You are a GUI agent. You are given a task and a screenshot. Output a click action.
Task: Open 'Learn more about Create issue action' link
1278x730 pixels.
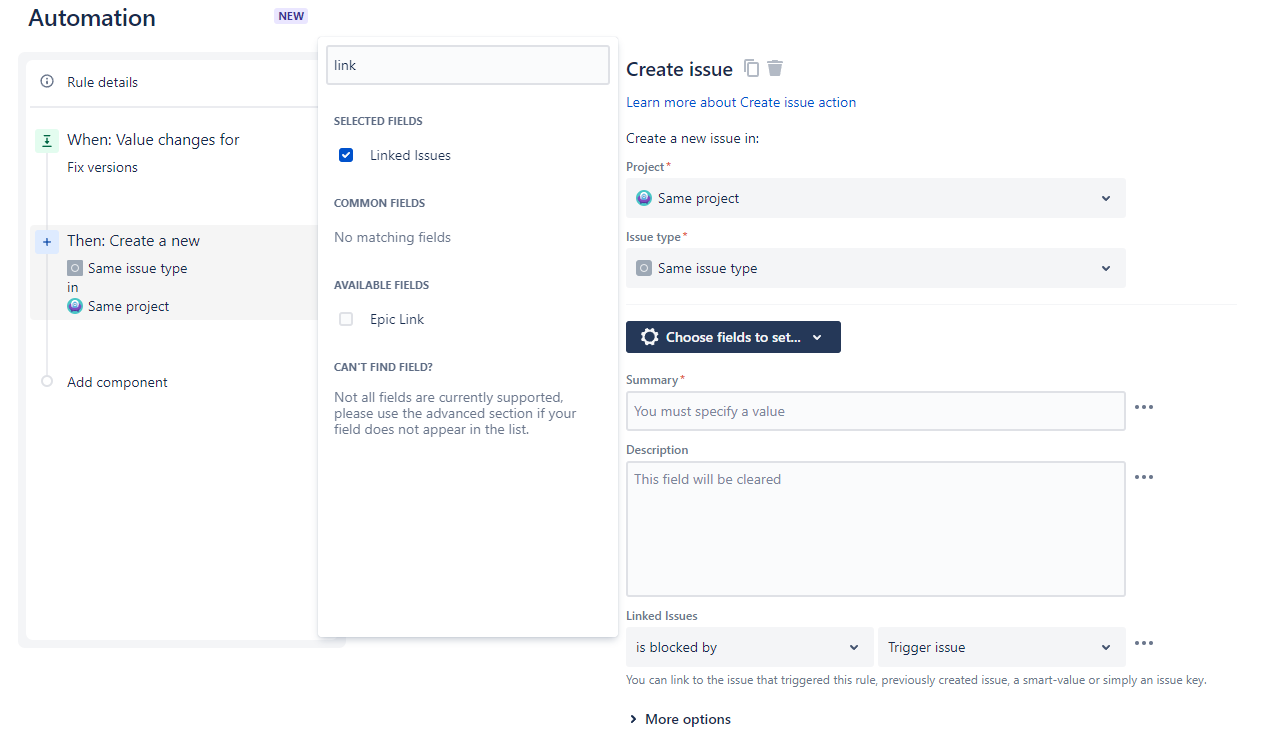[x=740, y=101]
